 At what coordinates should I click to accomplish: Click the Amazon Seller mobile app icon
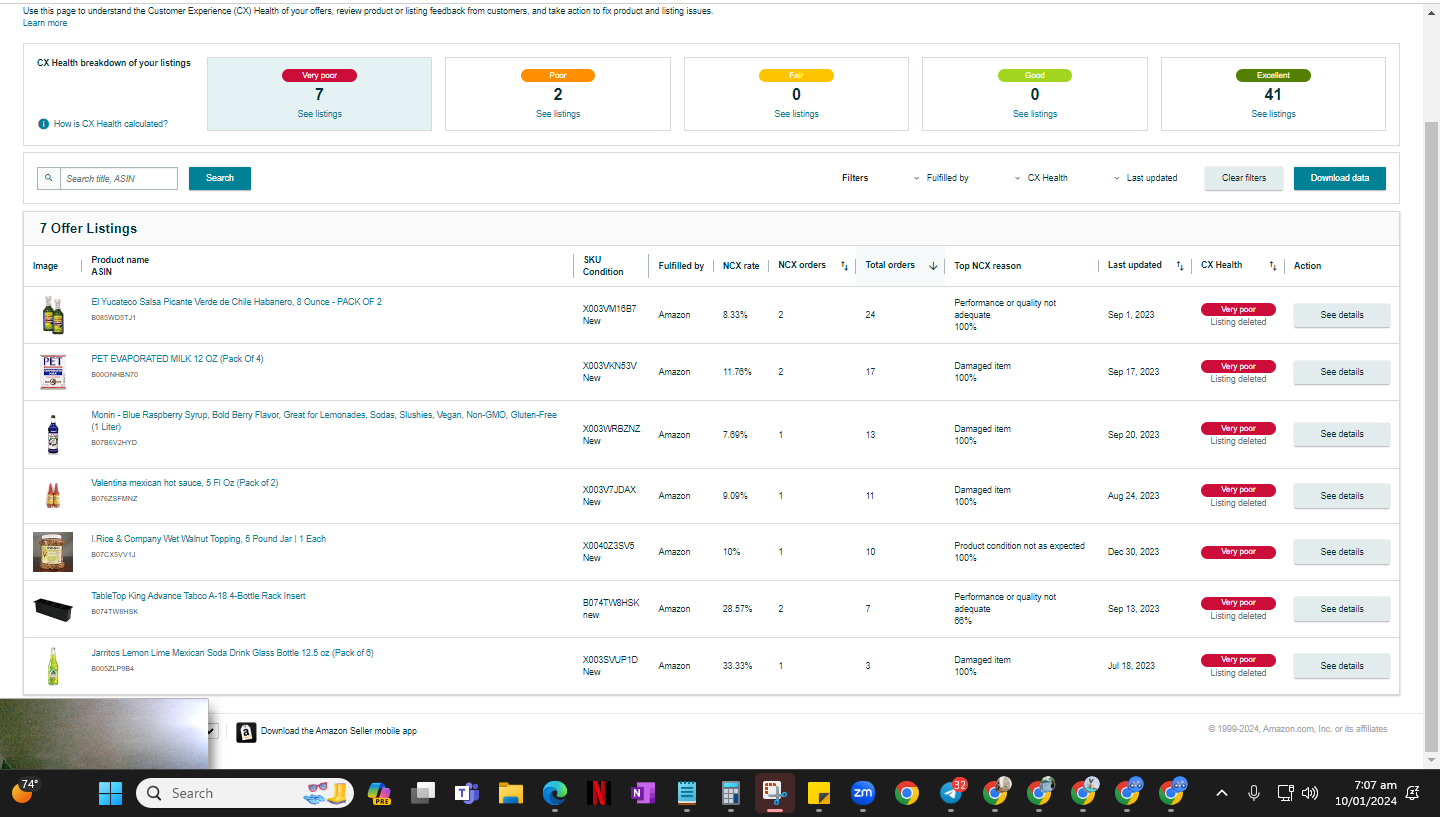(x=246, y=732)
